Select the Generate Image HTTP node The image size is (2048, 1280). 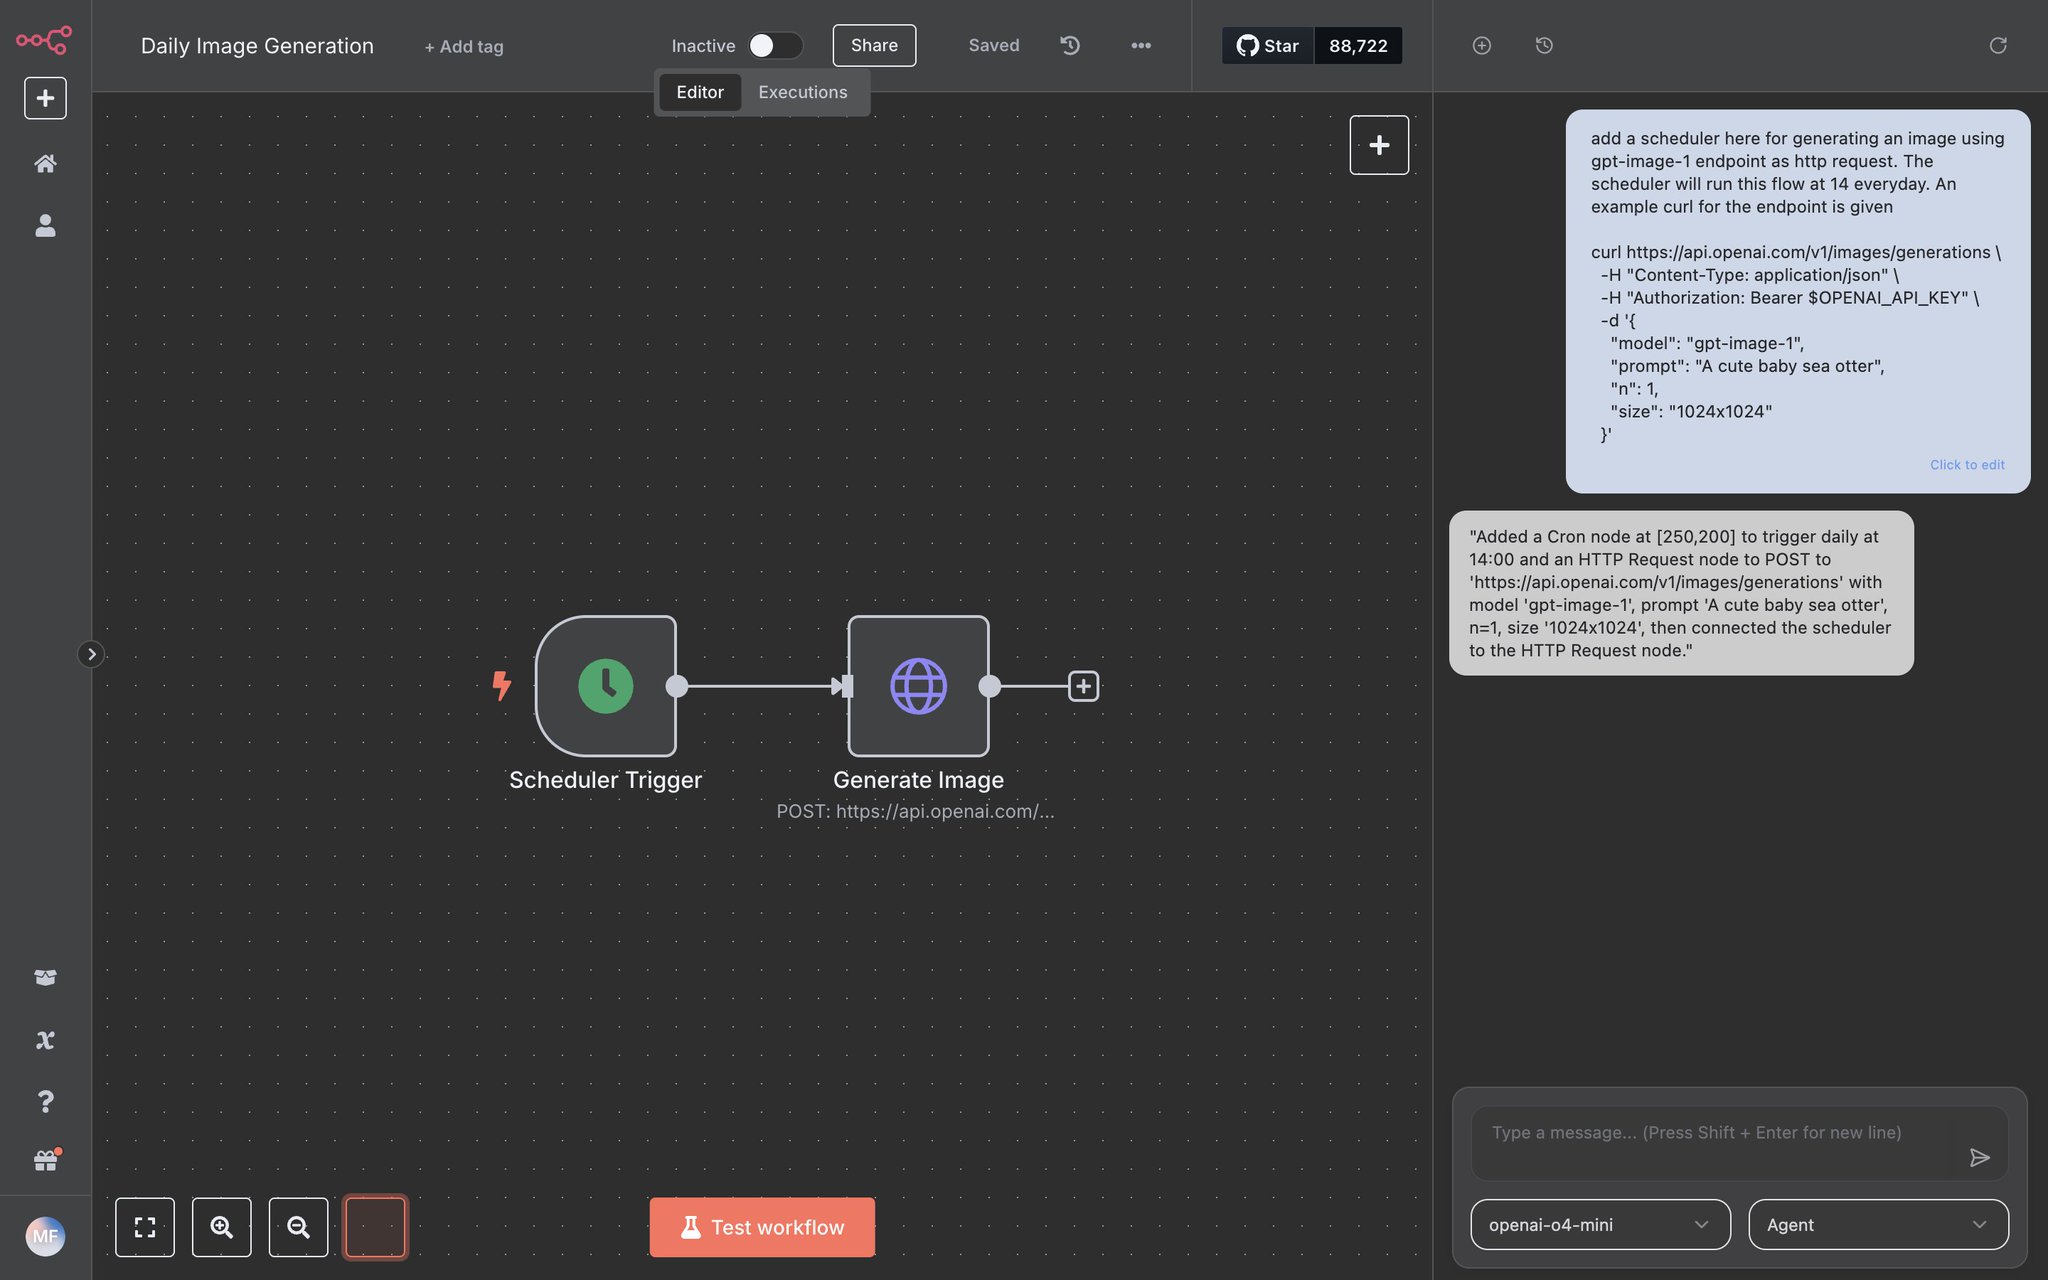coord(918,686)
